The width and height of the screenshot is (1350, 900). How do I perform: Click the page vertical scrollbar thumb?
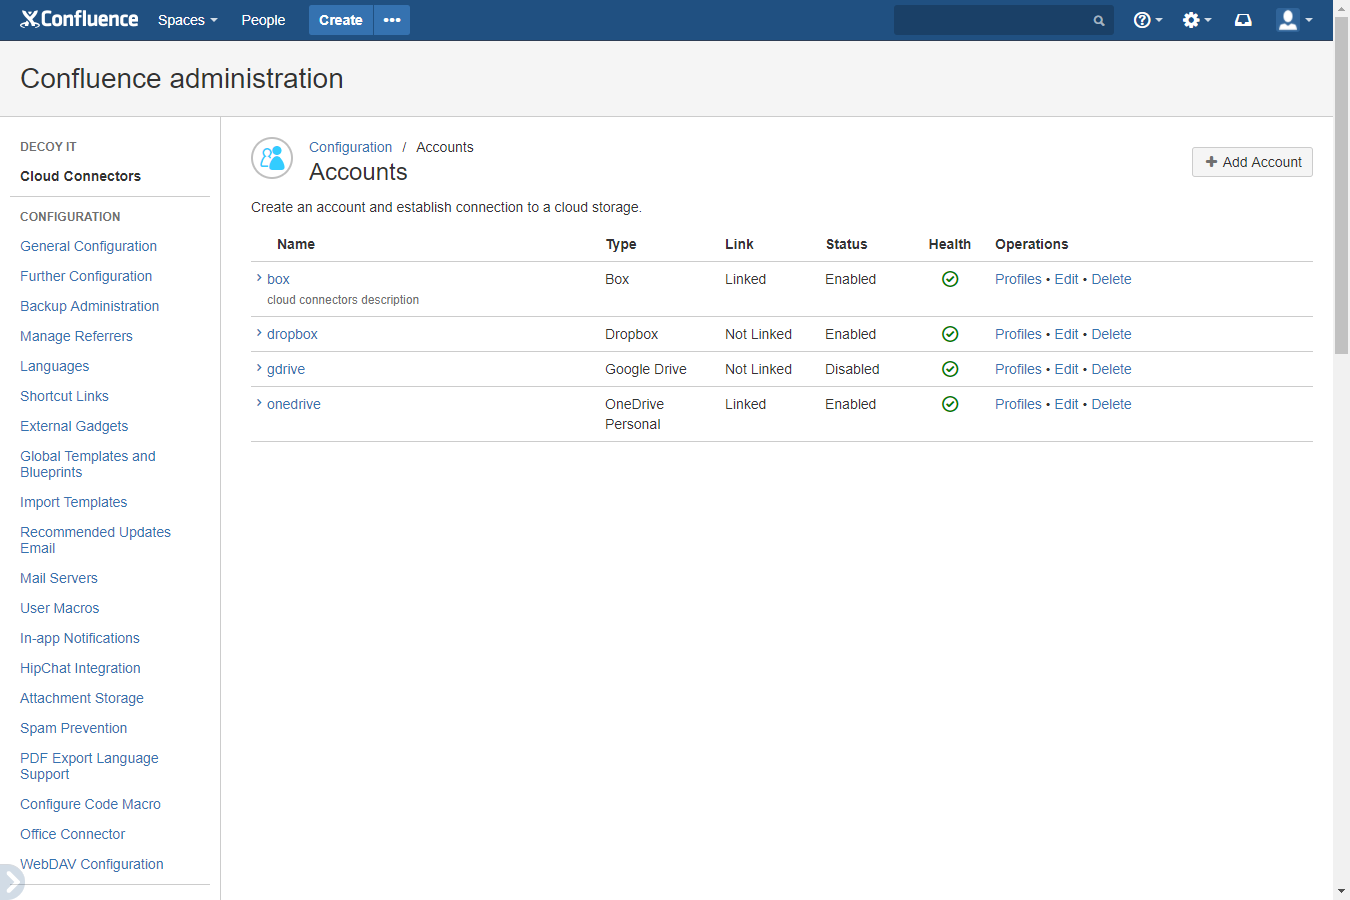pos(1341,185)
